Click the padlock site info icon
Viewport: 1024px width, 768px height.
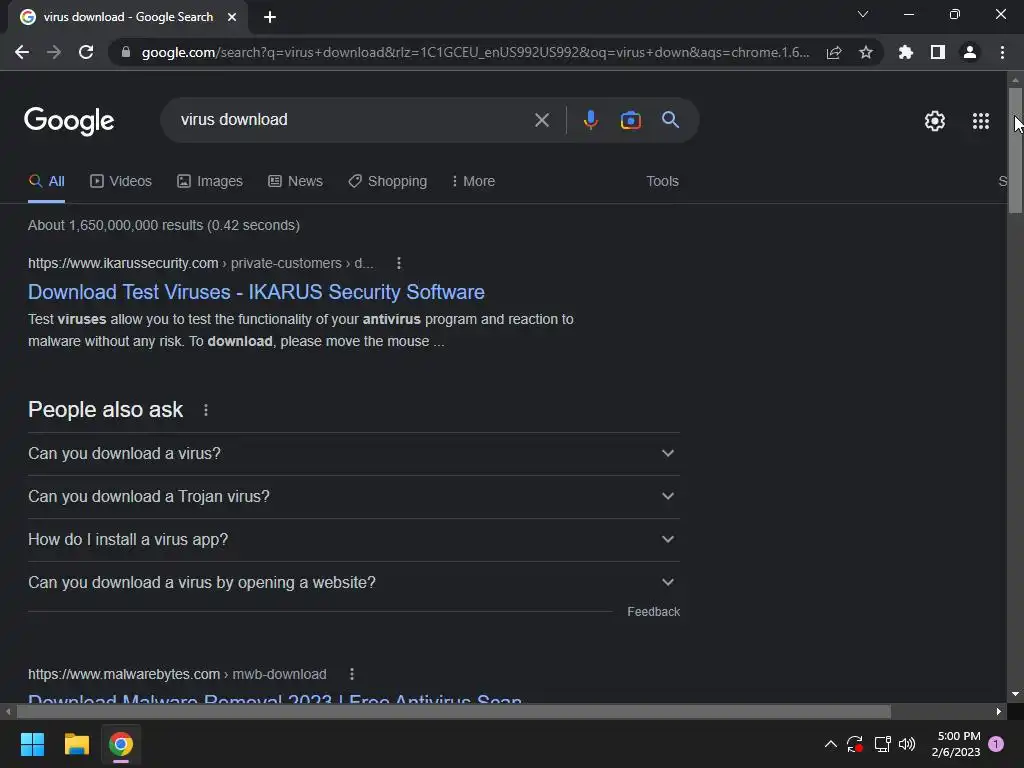coord(126,52)
